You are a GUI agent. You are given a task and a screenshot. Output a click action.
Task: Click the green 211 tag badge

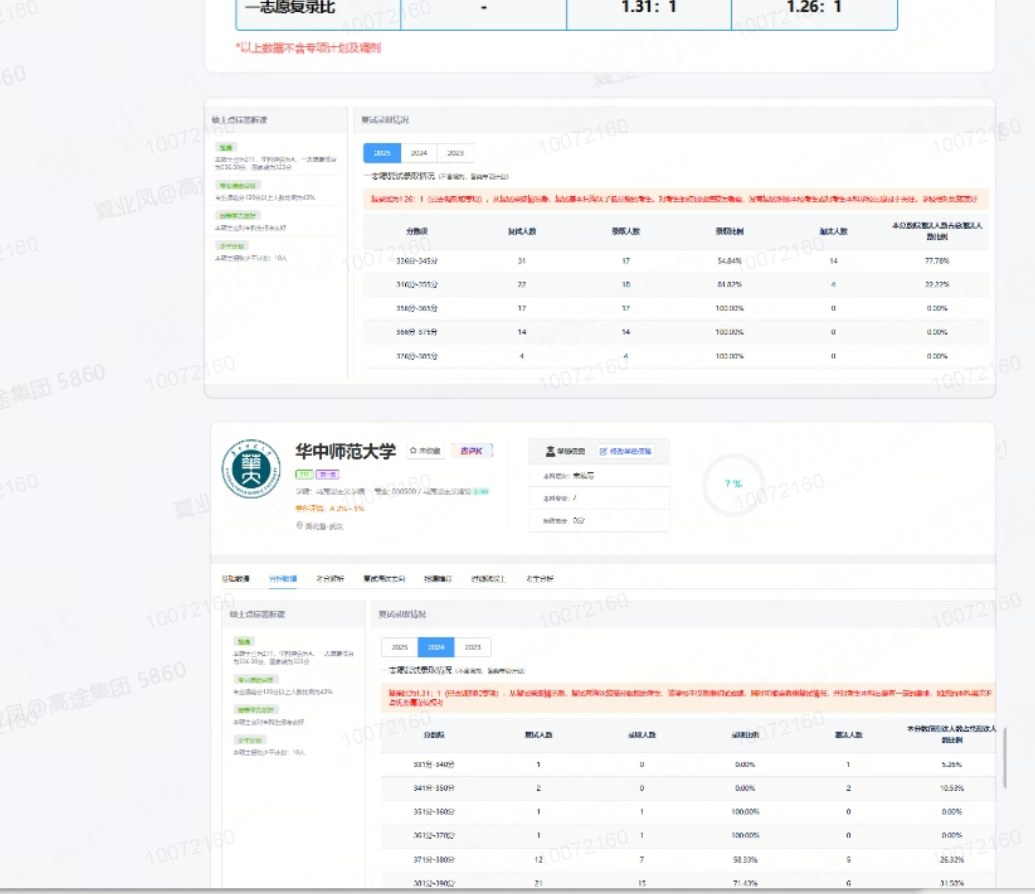(x=304, y=474)
